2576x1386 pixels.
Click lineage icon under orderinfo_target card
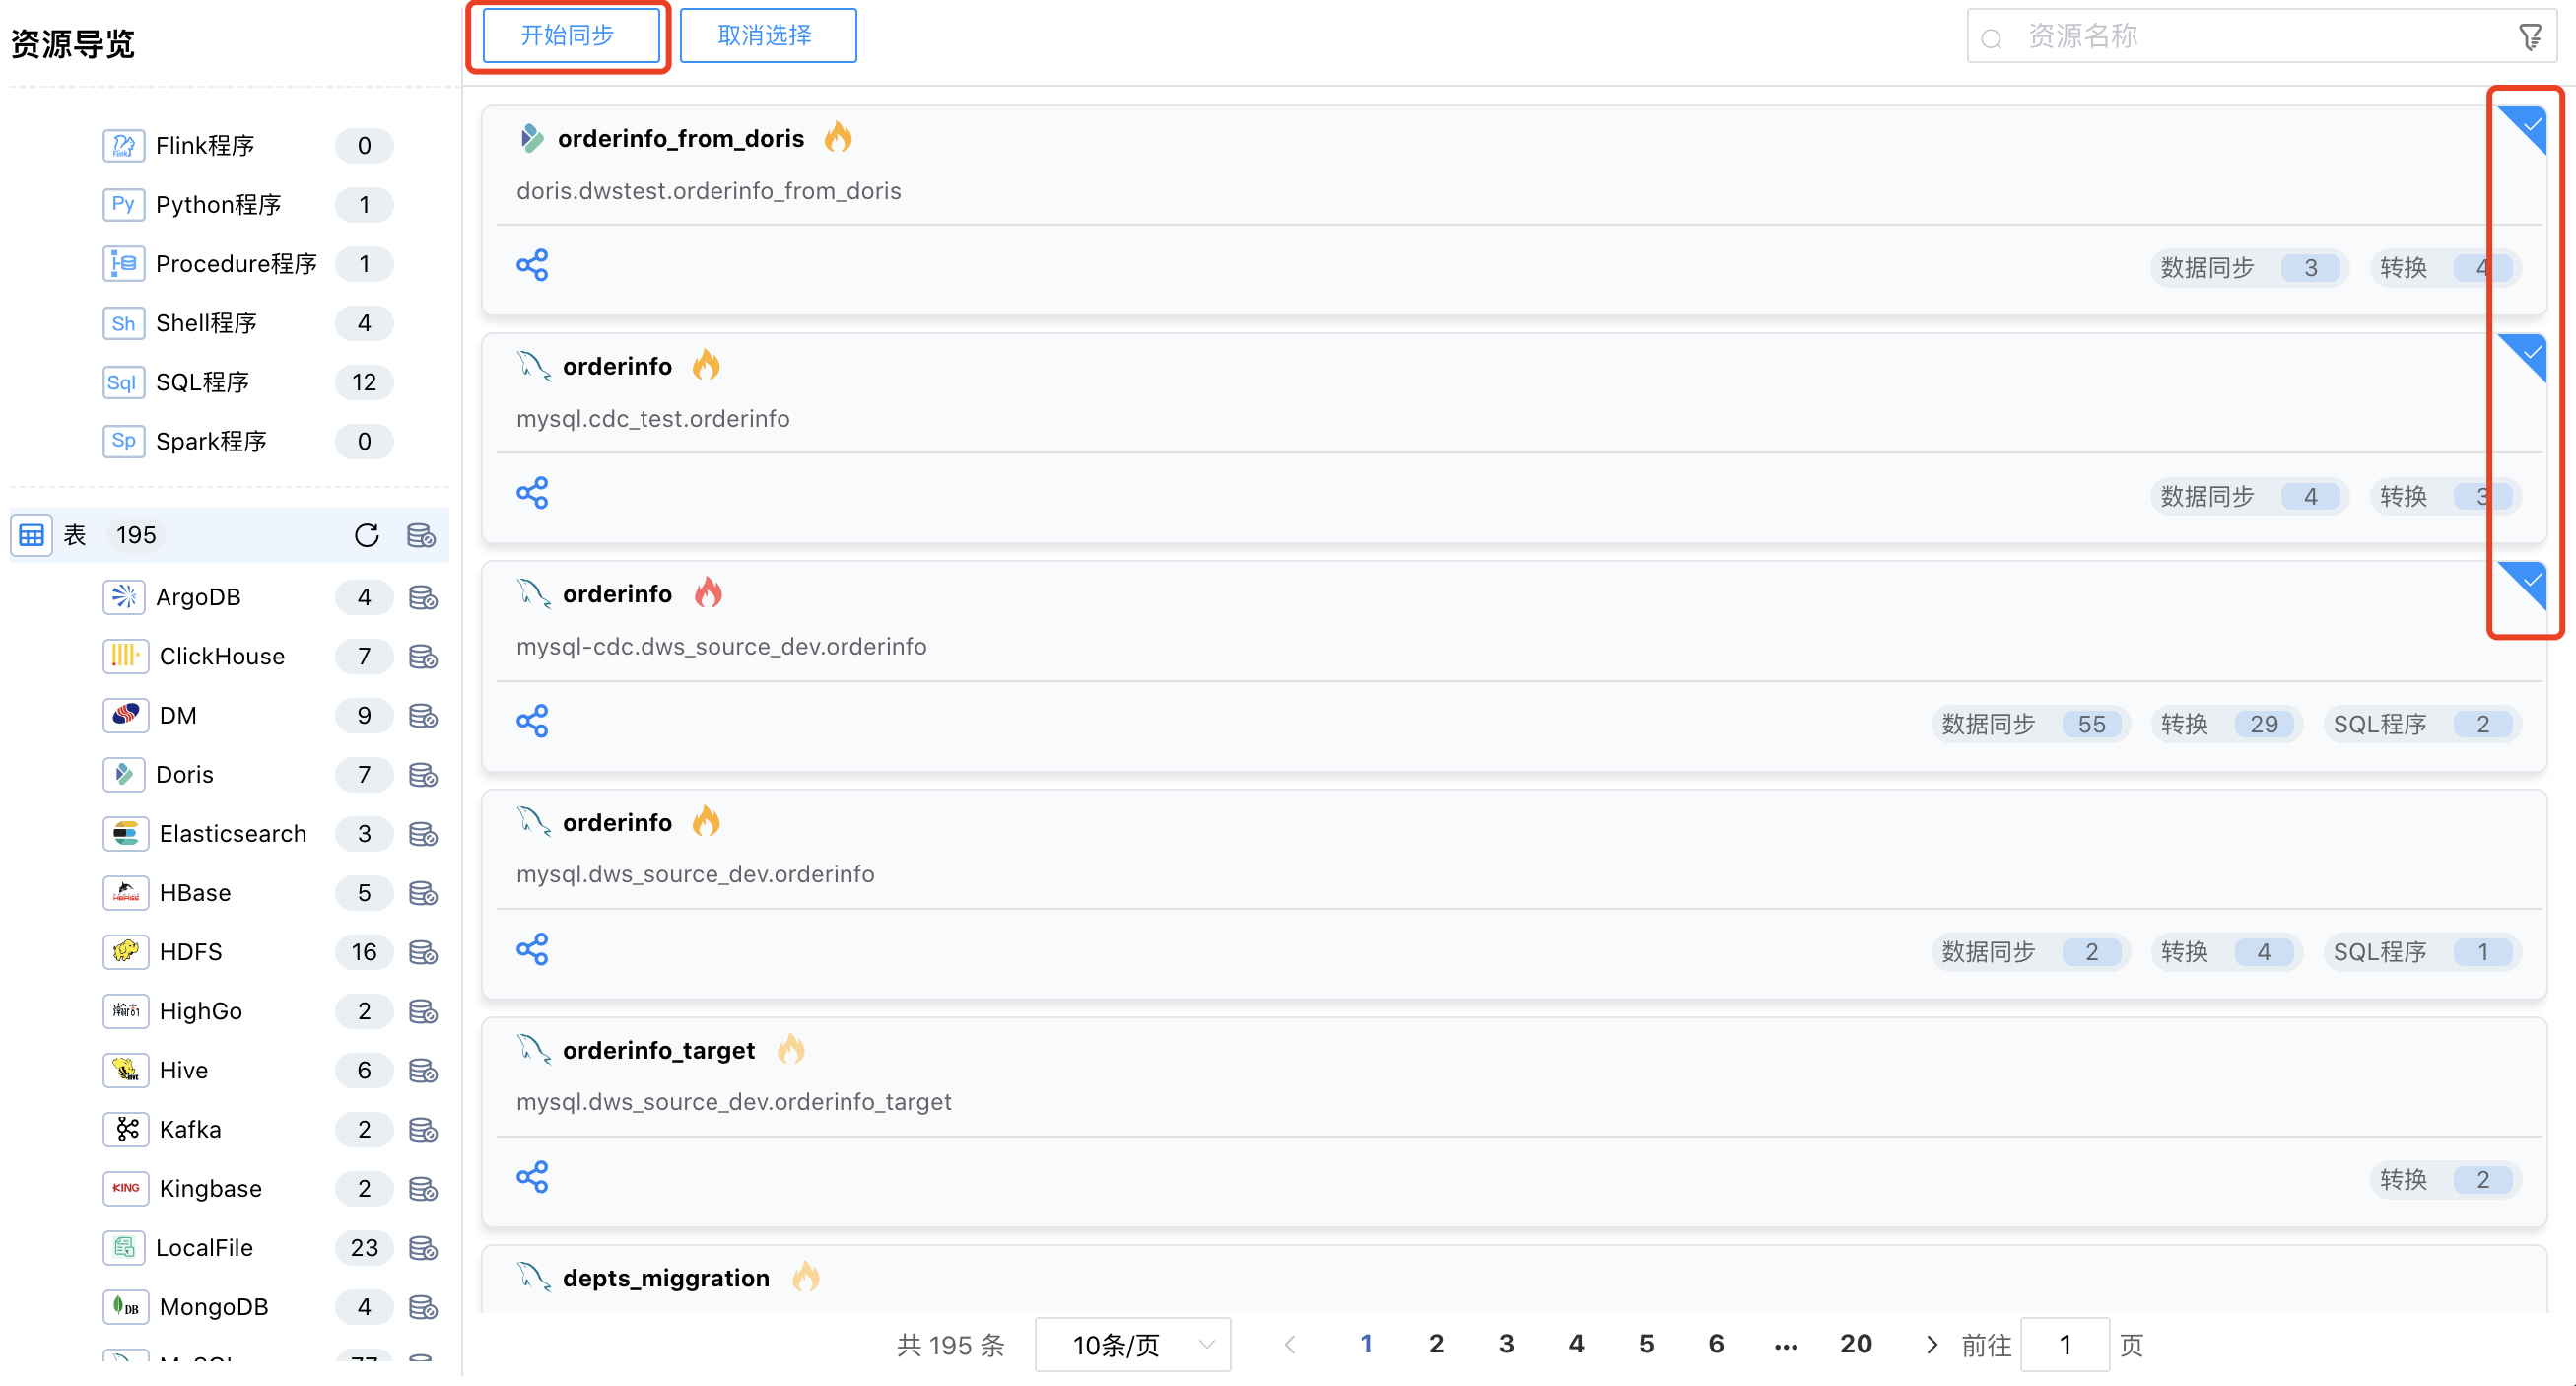[x=532, y=1177]
